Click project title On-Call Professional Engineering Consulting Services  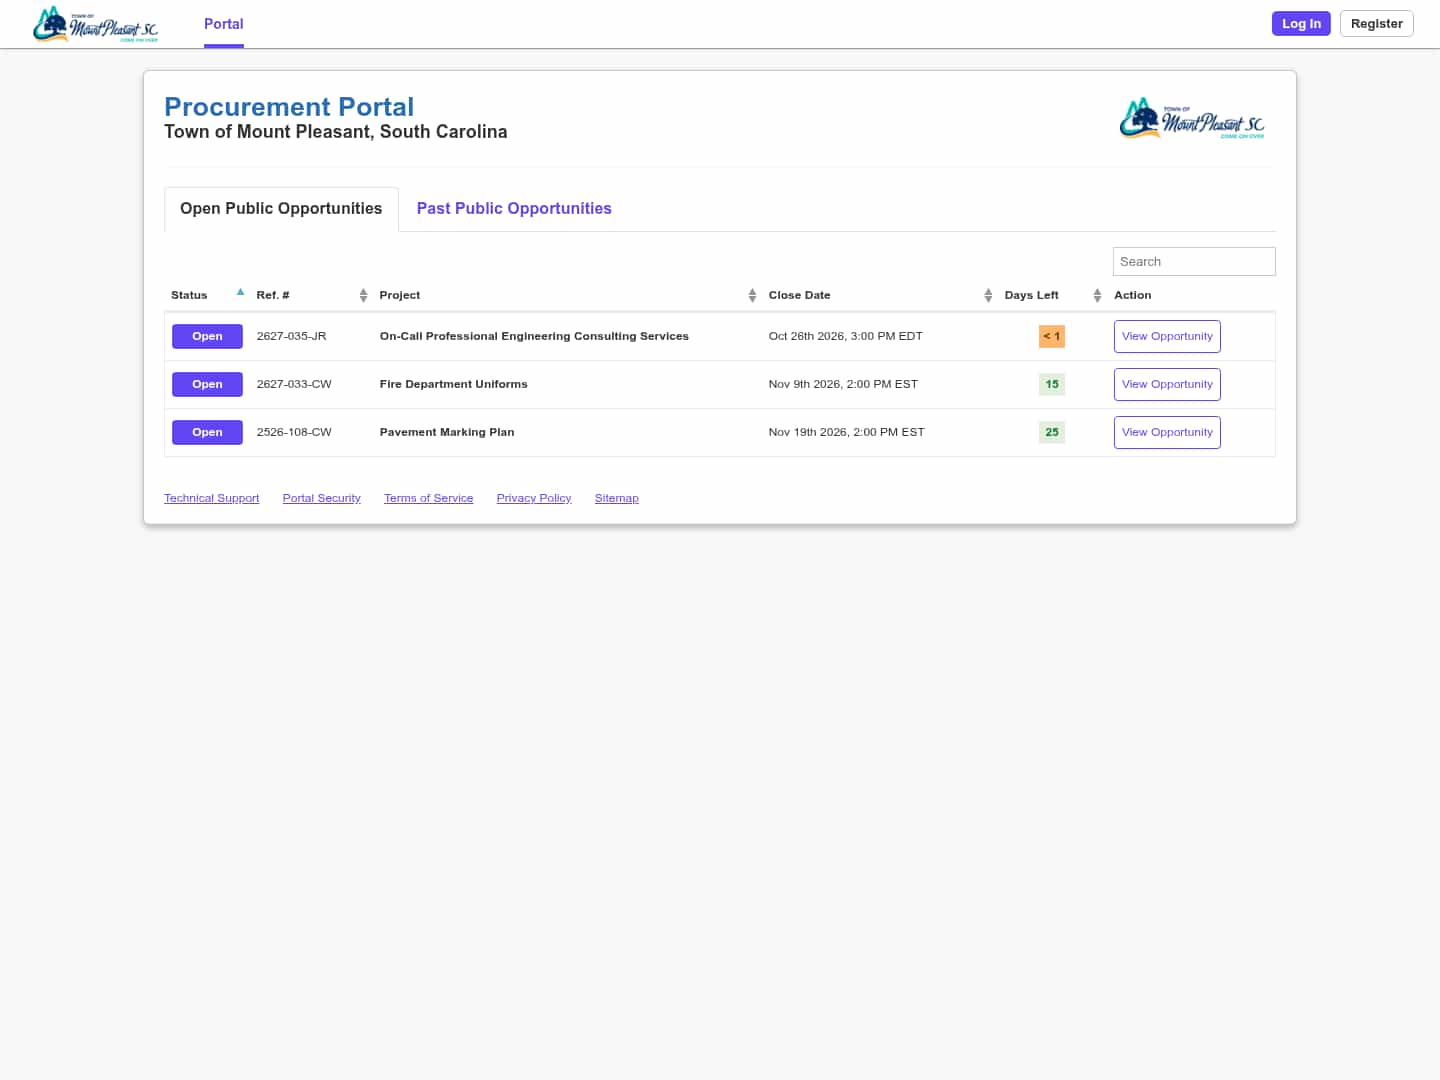(x=534, y=337)
